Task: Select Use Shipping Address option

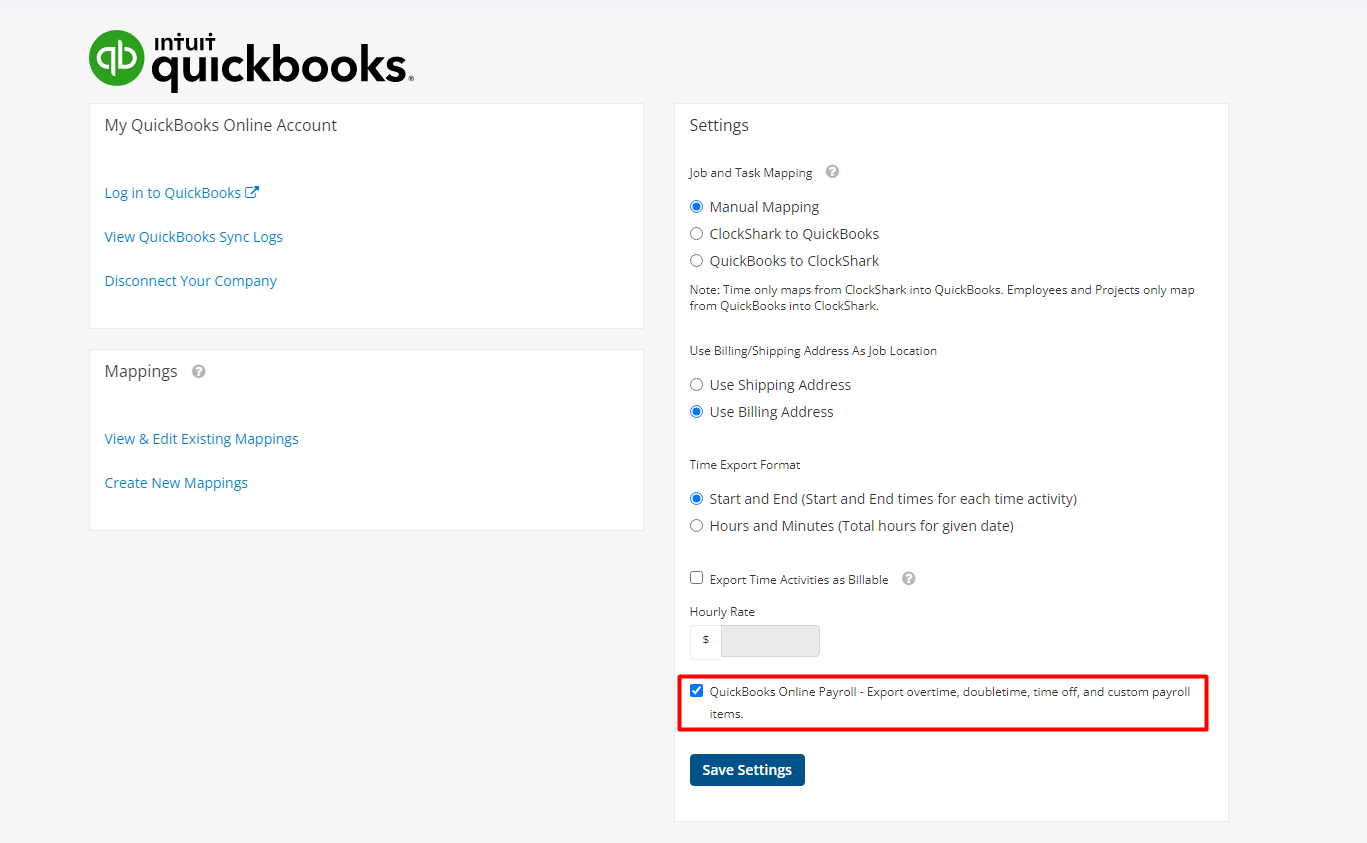Action: (x=697, y=385)
